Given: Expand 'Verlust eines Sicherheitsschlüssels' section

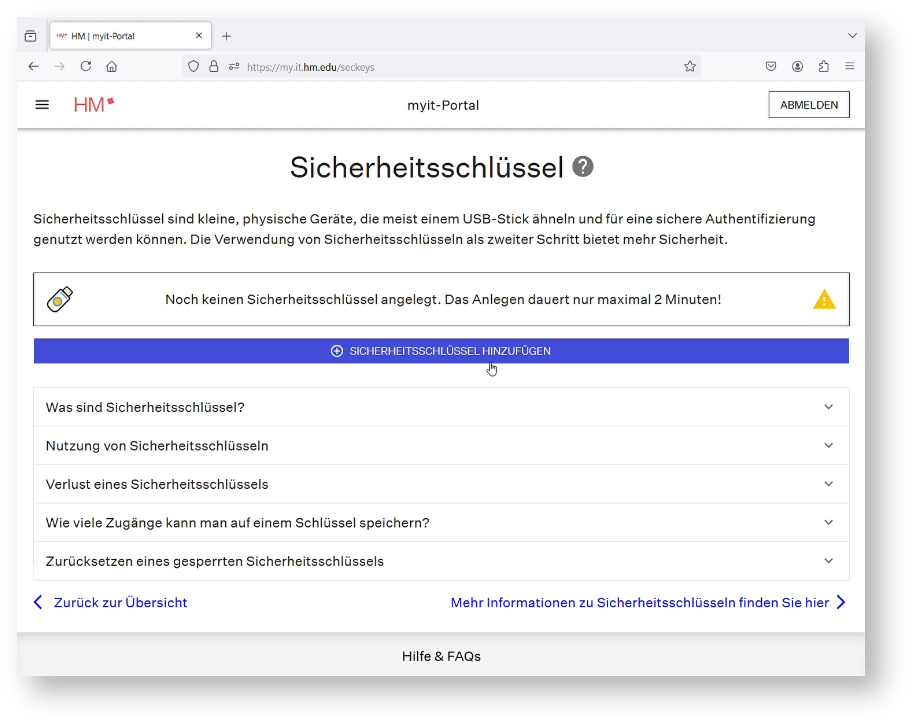Looking at the screenshot, I should 441,484.
